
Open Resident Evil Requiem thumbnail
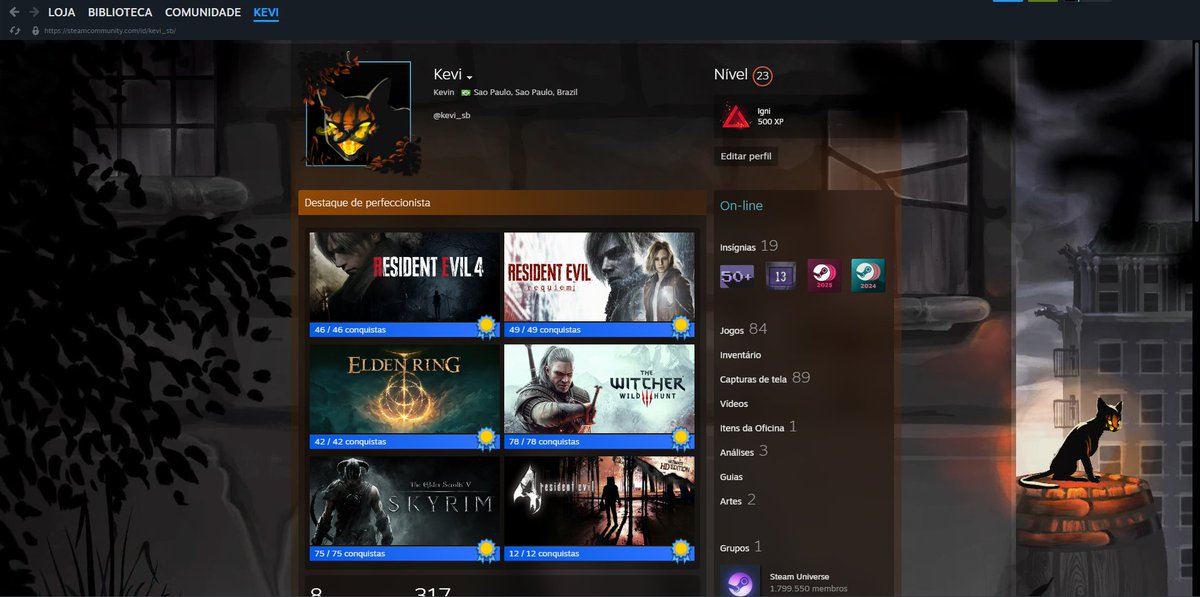pos(599,277)
